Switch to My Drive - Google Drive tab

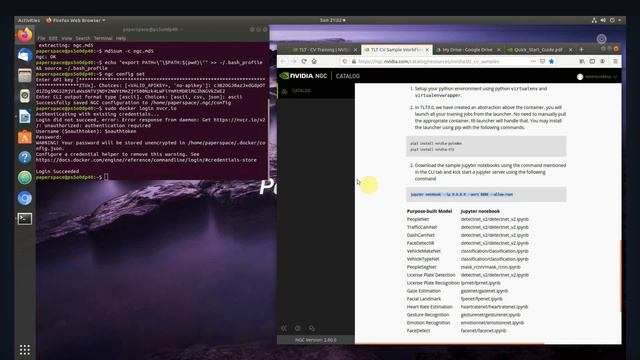(x=467, y=49)
